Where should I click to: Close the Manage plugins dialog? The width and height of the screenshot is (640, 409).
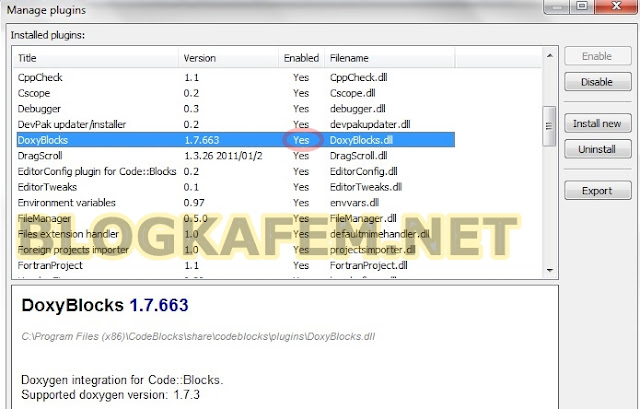[616, 6]
